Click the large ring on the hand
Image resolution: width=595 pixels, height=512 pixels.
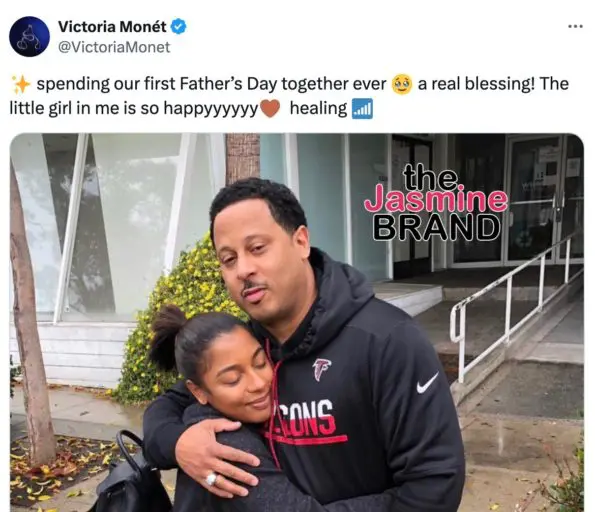211,478
